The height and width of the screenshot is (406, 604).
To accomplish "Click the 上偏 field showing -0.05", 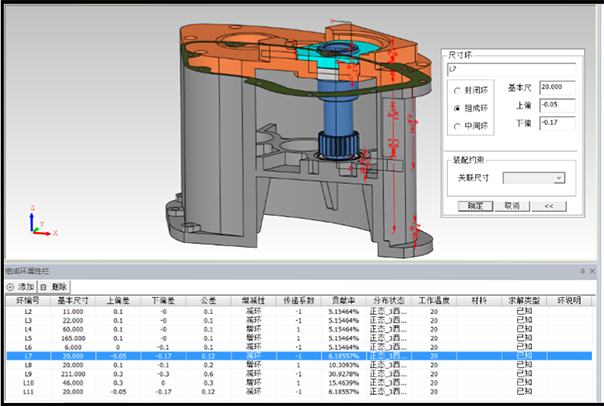I will [x=556, y=105].
